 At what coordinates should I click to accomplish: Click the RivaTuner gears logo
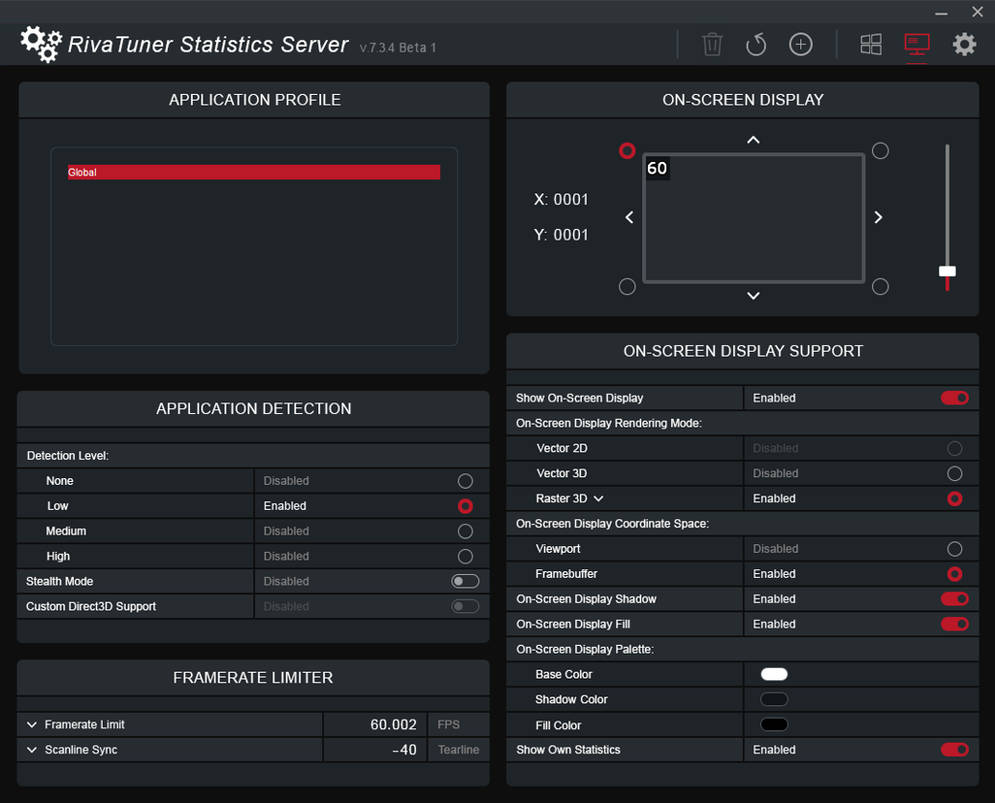coord(40,44)
